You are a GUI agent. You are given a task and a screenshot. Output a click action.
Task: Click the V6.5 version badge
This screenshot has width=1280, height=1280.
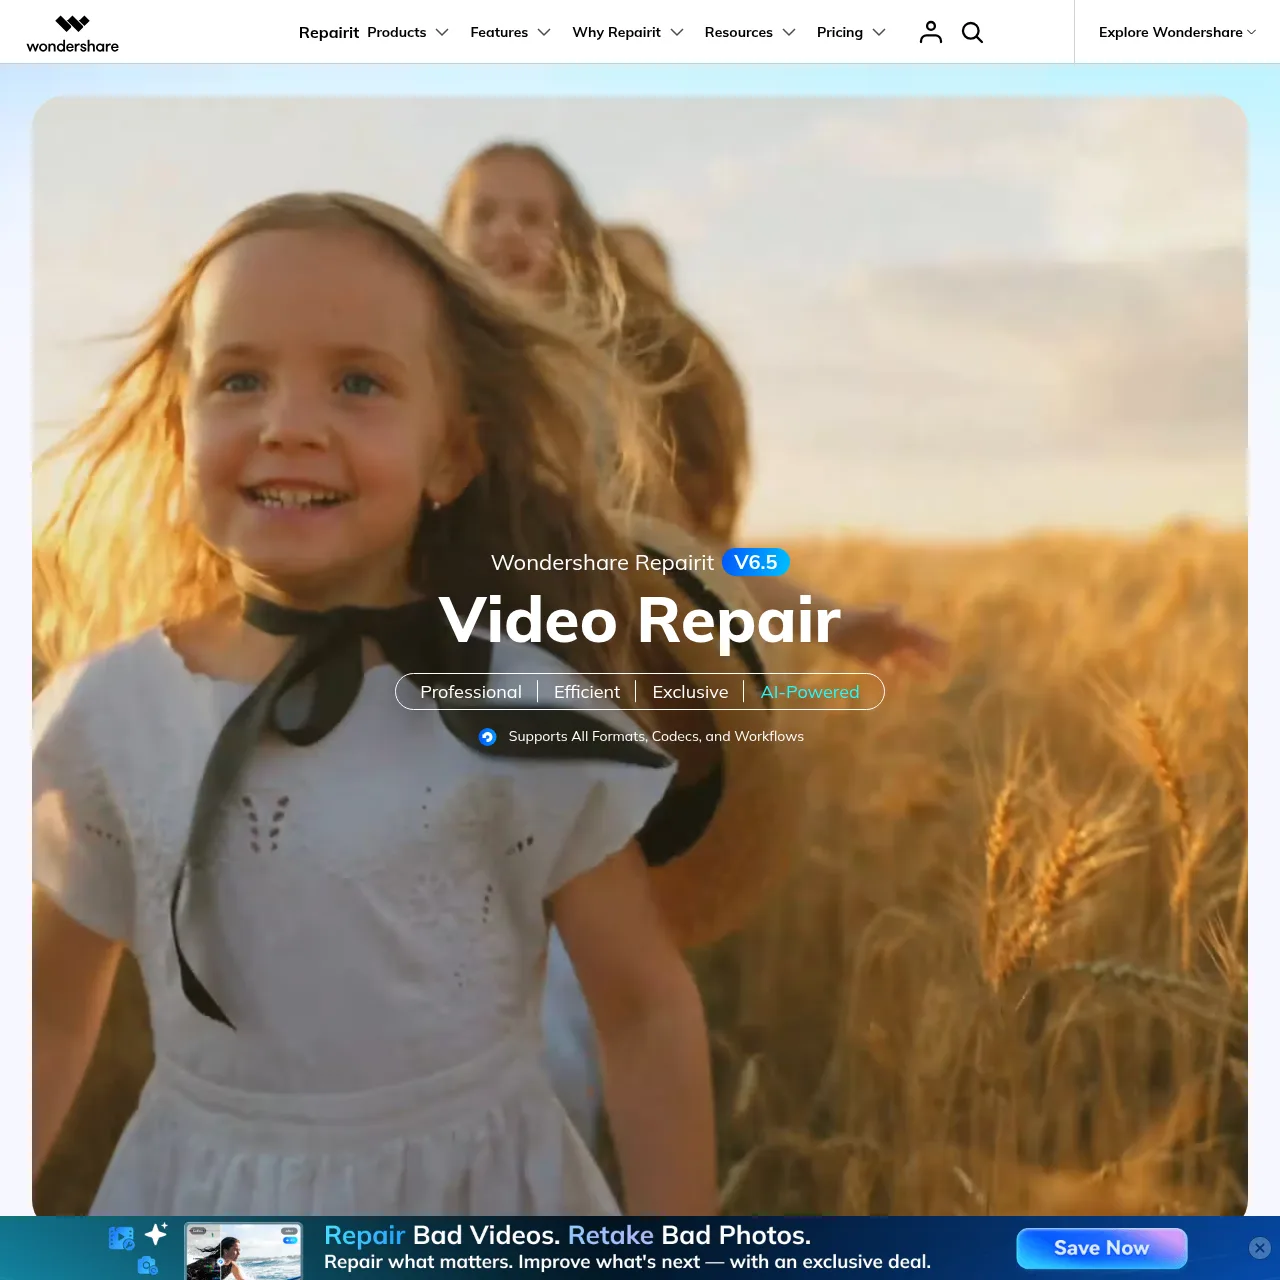[x=756, y=562]
